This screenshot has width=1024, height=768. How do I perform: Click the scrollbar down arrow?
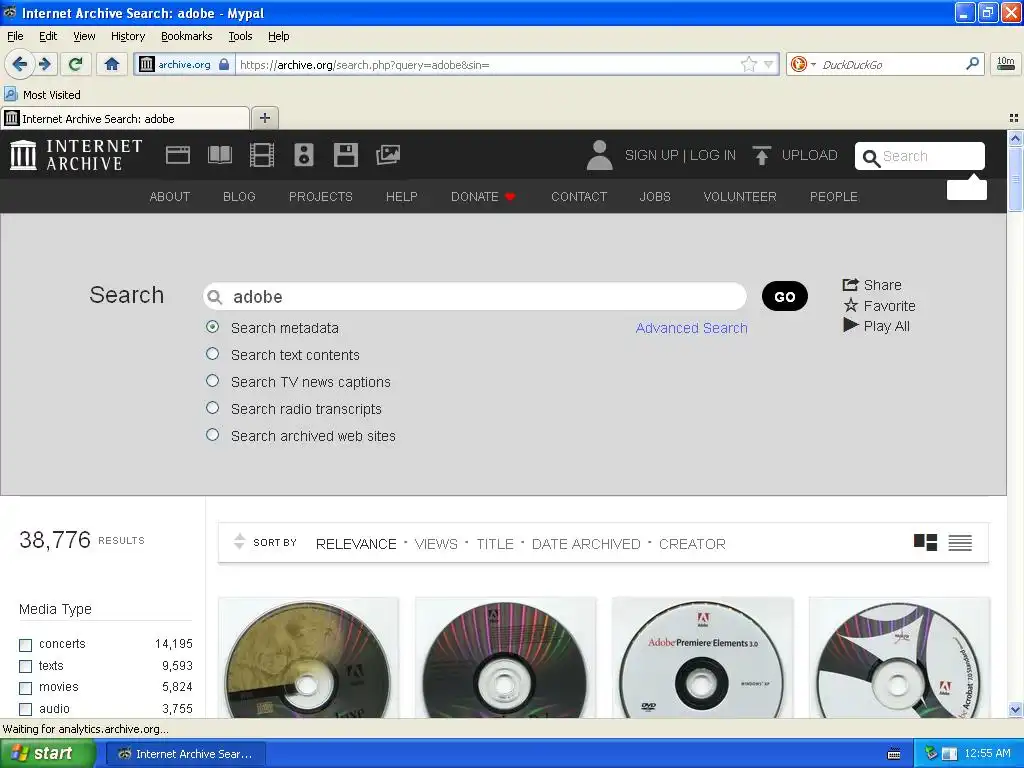pyautogui.click(x=1015, y=710)
